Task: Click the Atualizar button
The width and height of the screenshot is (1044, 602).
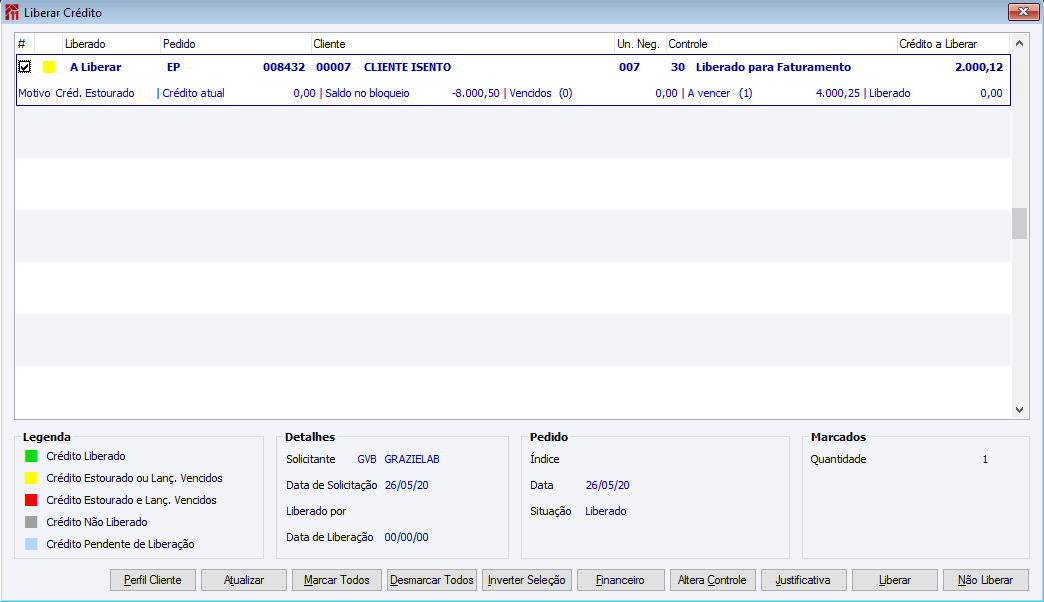Action: tap(244, 580)
